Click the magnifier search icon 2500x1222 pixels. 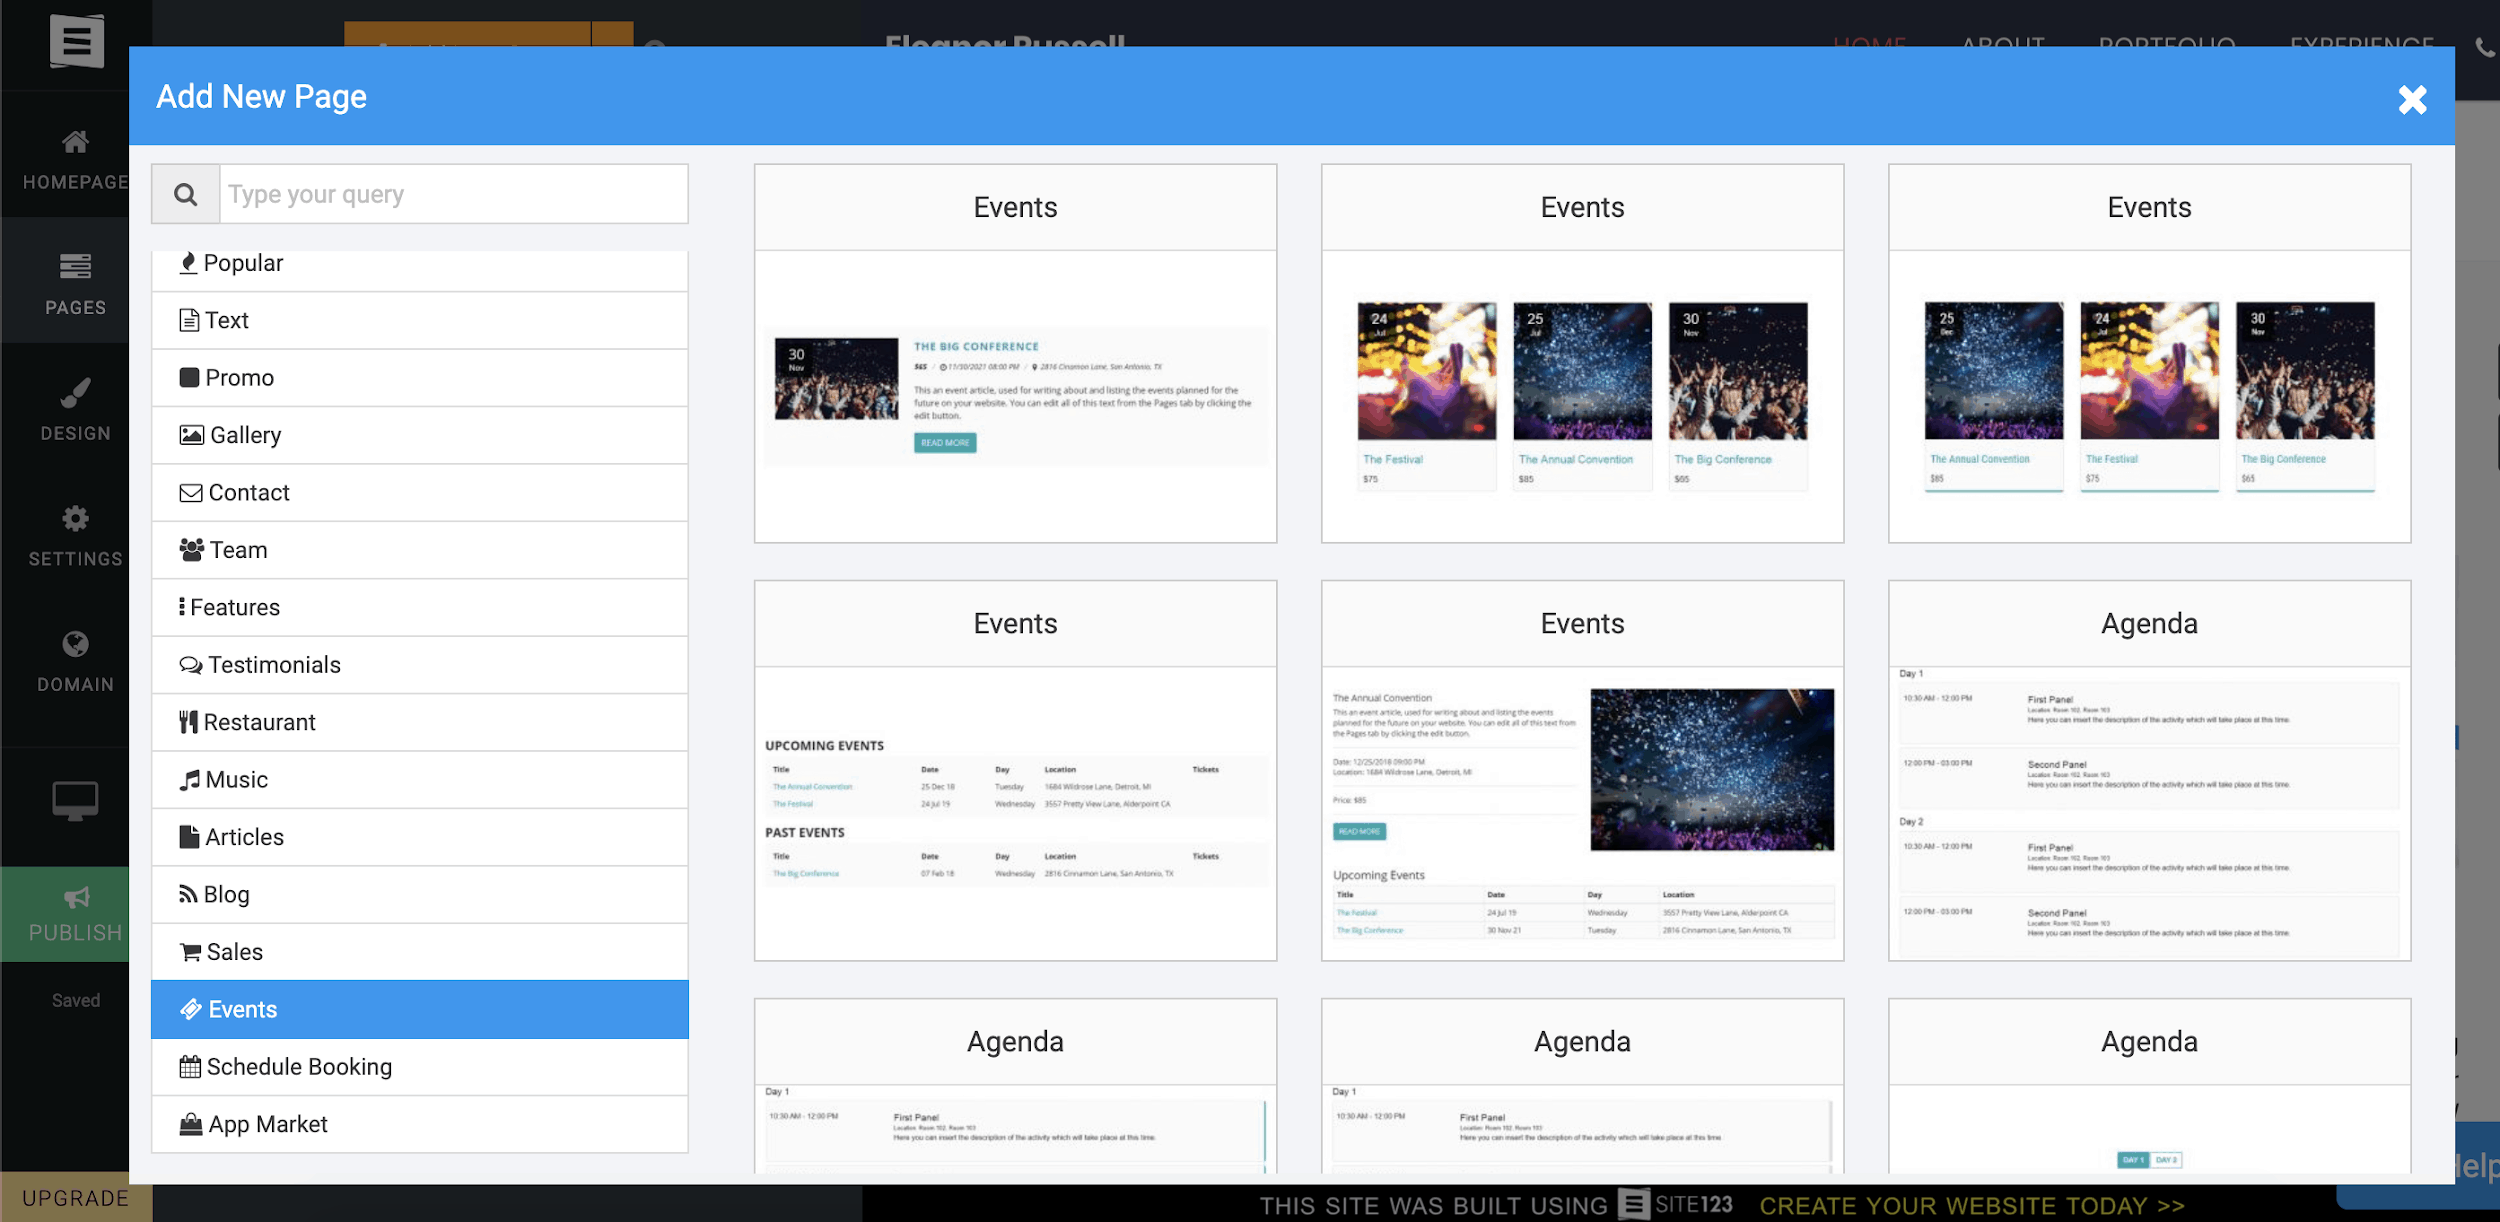tap(185, 194)
